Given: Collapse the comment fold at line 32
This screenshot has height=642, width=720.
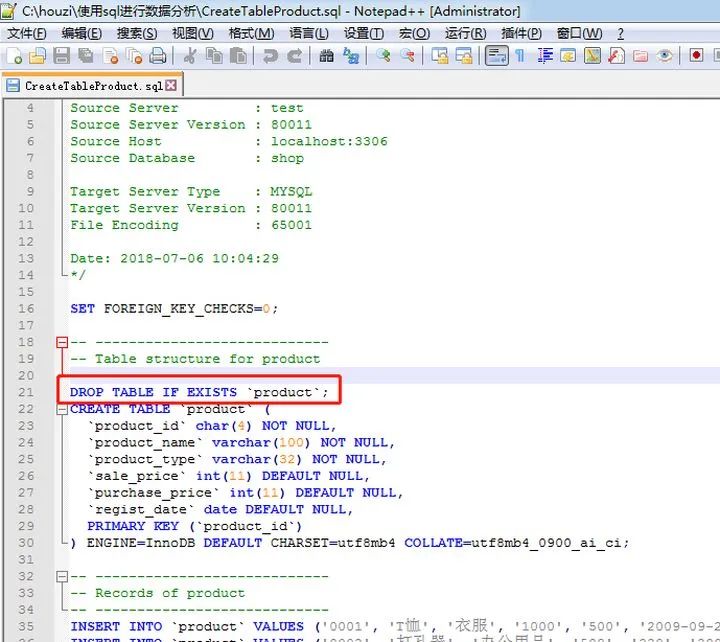Looking at the screenshot, I should [62, 576].
